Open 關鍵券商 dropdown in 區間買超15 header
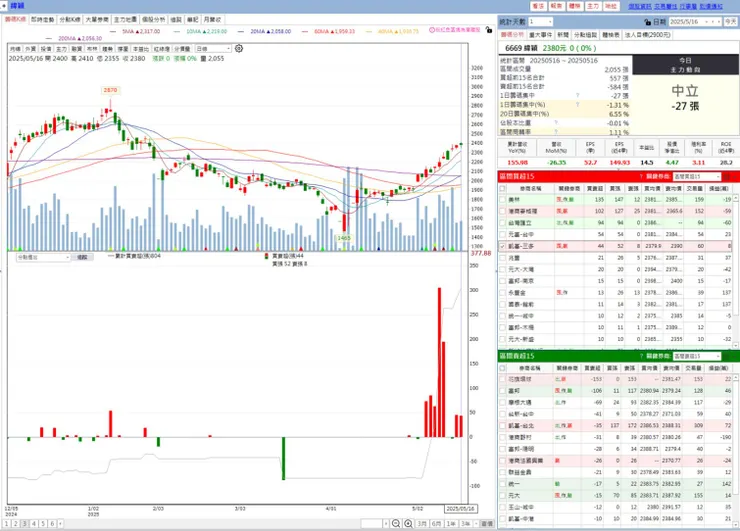Viewport: 740px width, 531px height. tap(697, 177)
